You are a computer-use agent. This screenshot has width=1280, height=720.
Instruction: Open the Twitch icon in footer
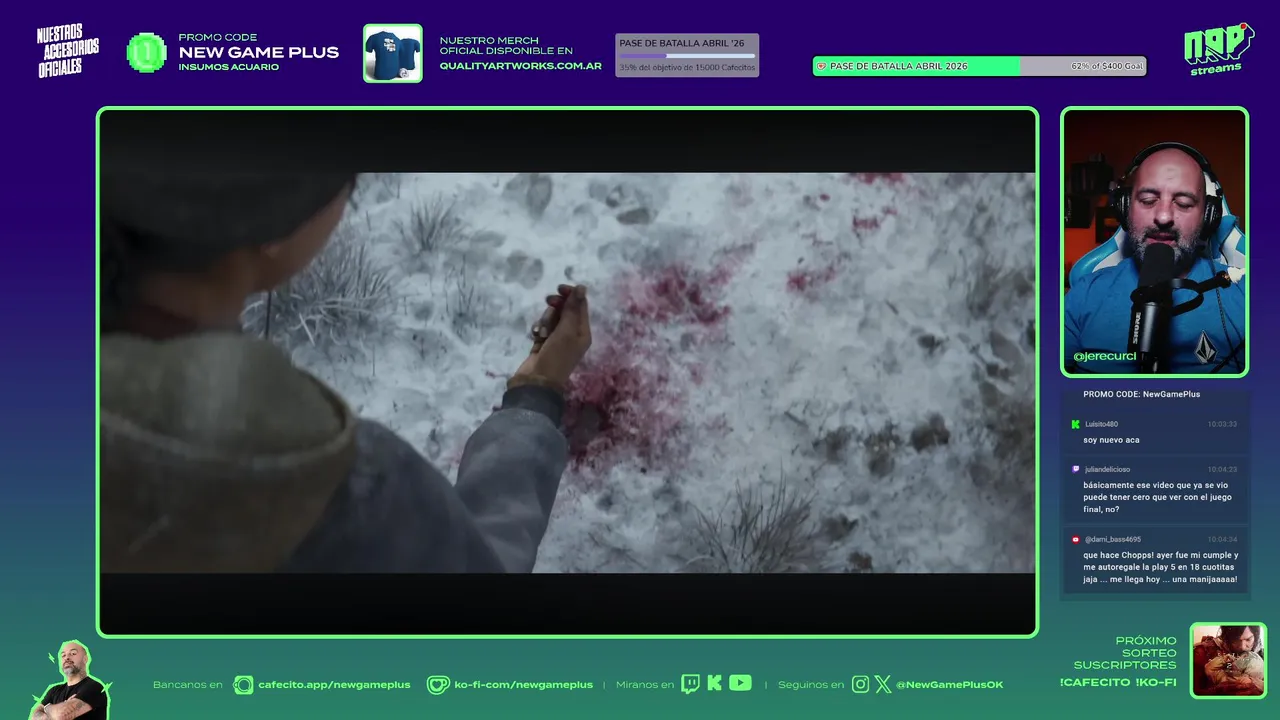click(x=690, y=684)
